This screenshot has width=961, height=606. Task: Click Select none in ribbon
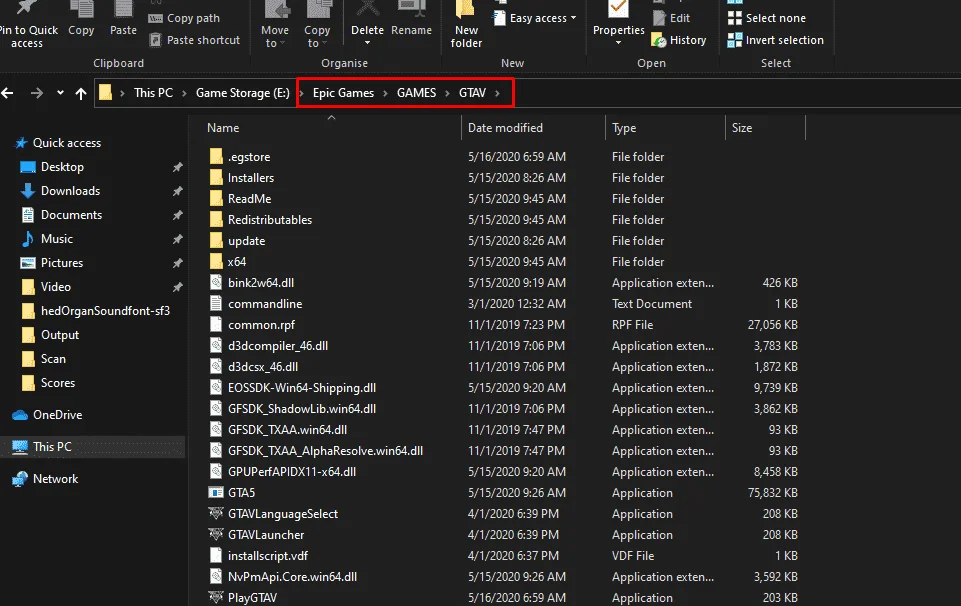pos(767,18)
